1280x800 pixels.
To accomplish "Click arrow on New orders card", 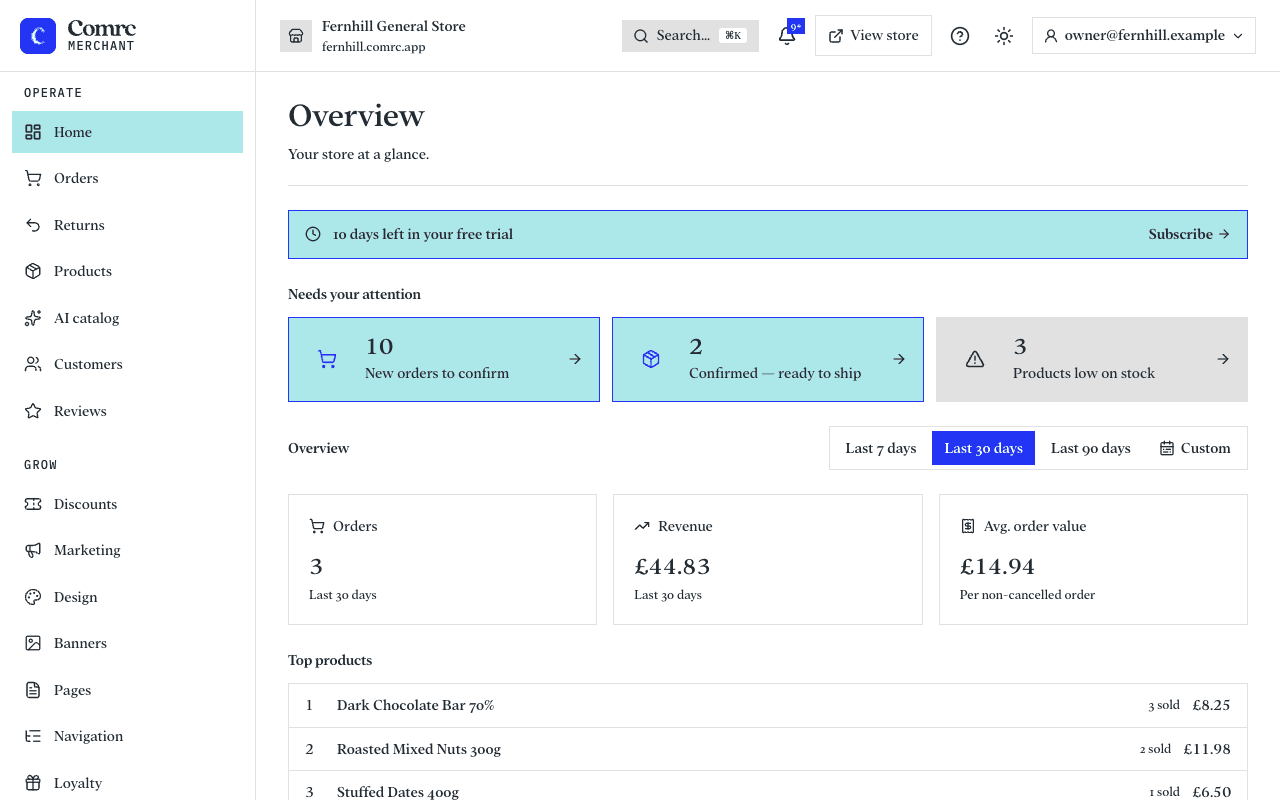I will pyautogui.click(x=575, y=359).
